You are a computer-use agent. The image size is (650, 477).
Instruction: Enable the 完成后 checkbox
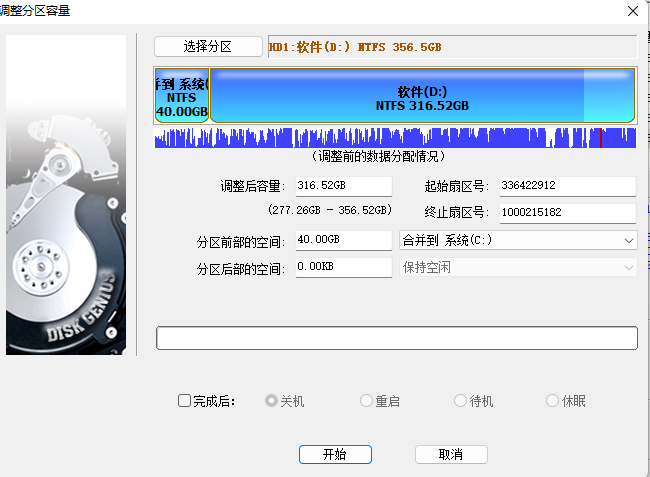point(184,401)
